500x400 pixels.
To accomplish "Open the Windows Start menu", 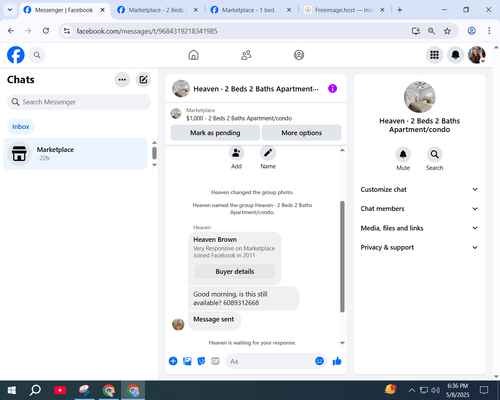I will 11,390.
